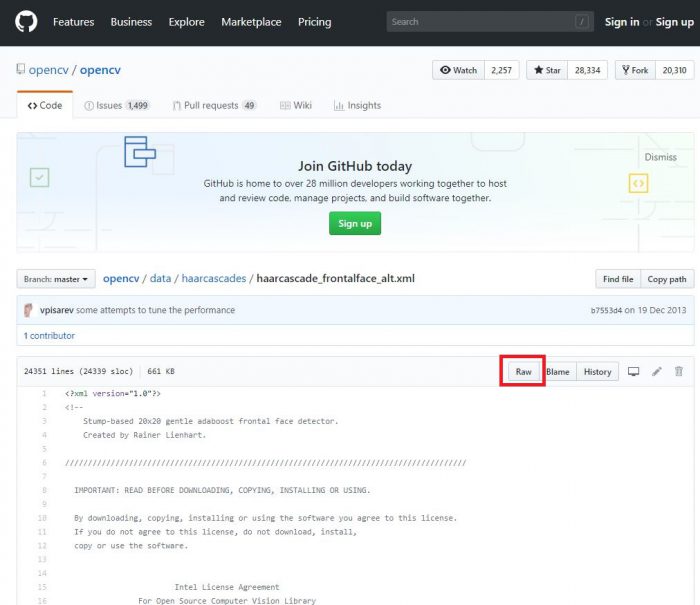Select the Code tab
Image resolution: width=700 pixels, height=605 pixels.
45,105
